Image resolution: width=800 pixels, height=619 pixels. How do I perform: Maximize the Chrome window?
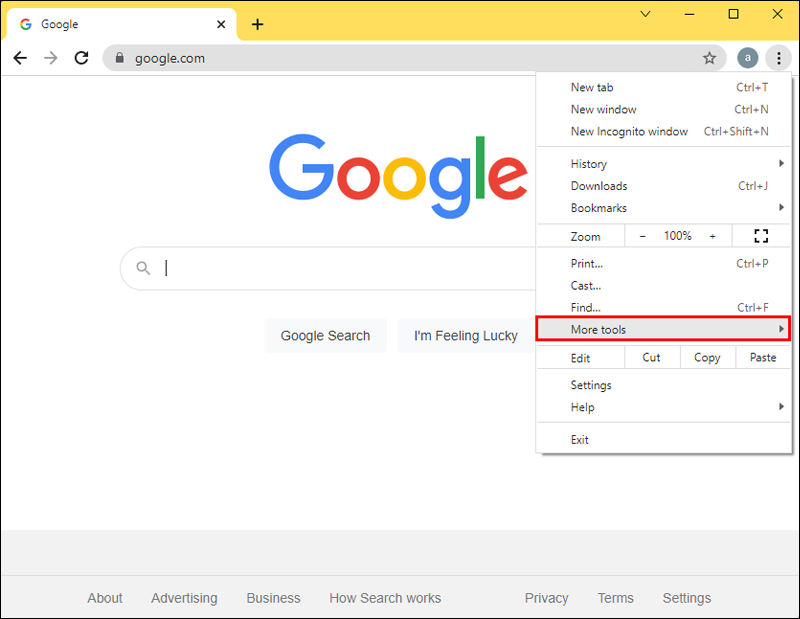[733, 14]
